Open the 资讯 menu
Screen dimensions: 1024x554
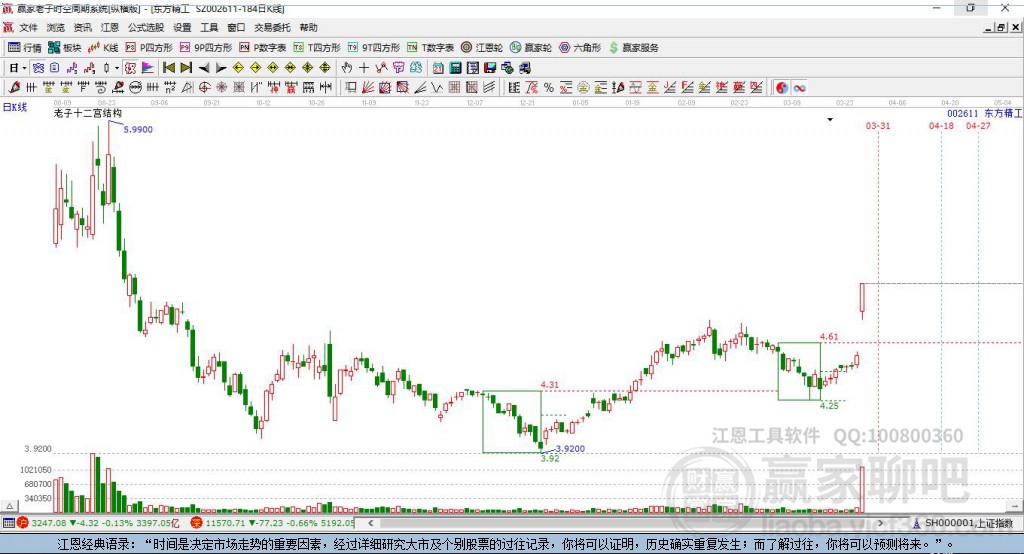(x=82, y=27)
